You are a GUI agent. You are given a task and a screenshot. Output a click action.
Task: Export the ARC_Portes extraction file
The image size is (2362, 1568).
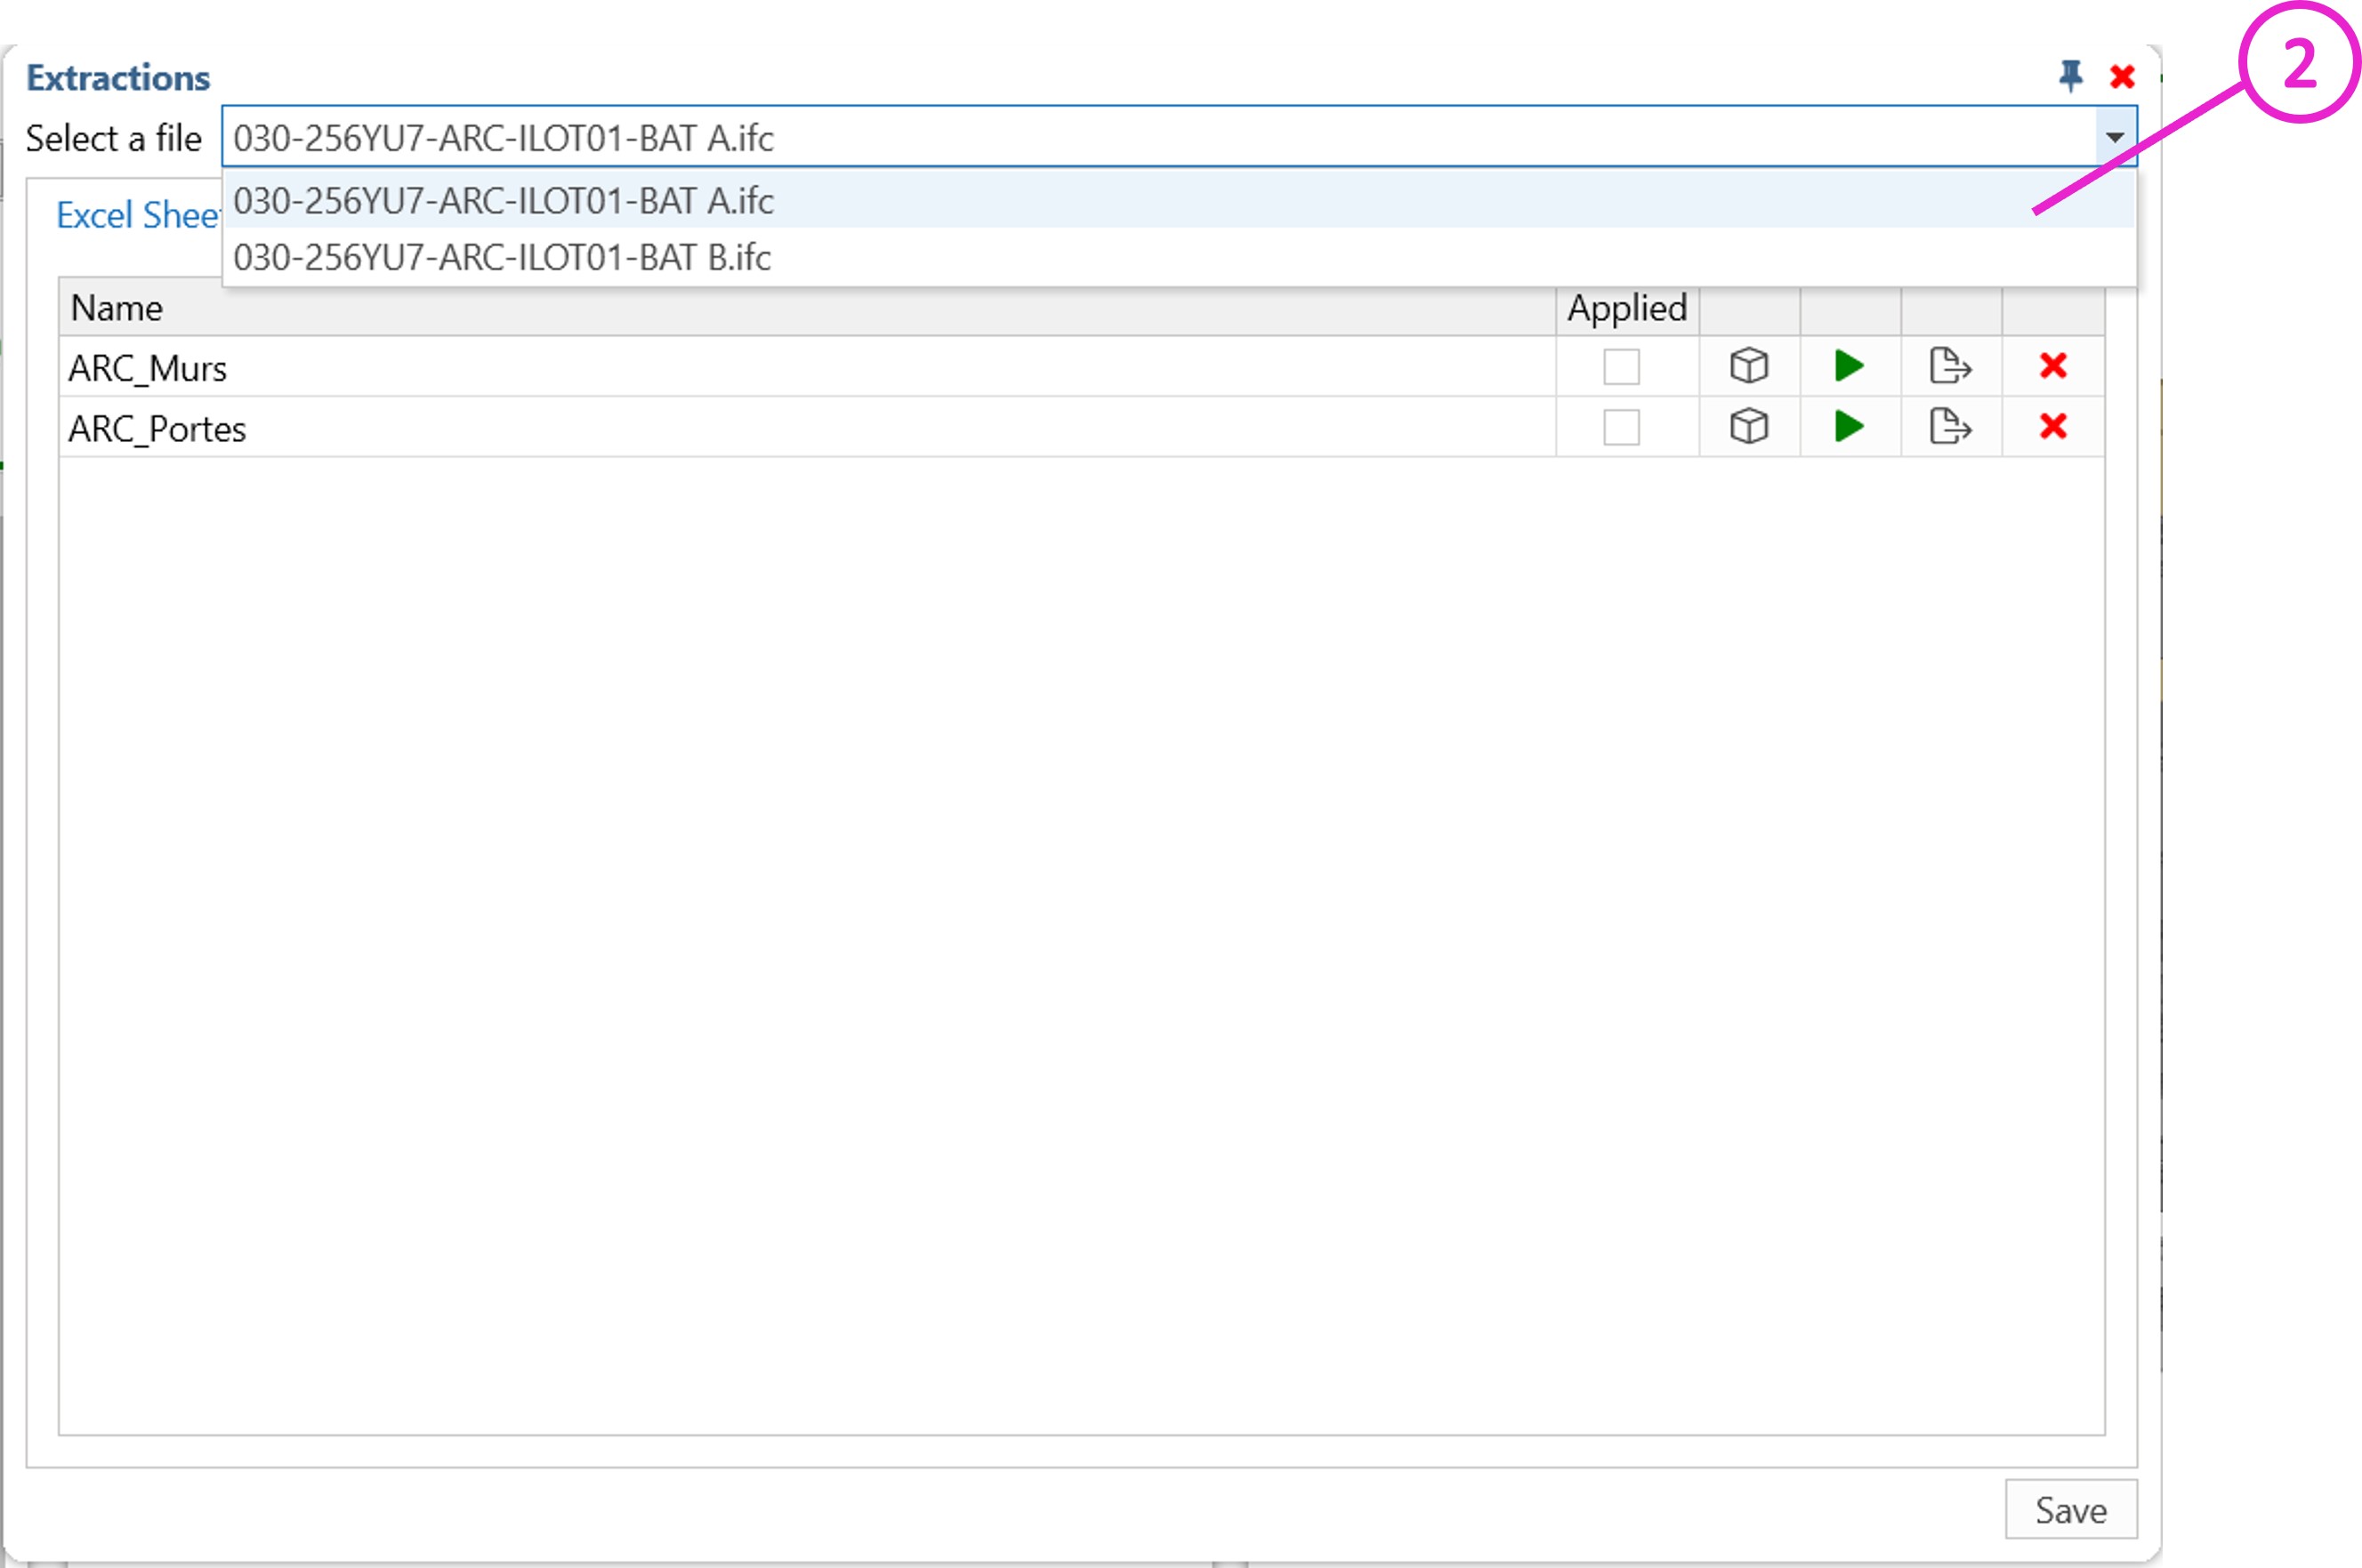click(x=1950, y=427)
